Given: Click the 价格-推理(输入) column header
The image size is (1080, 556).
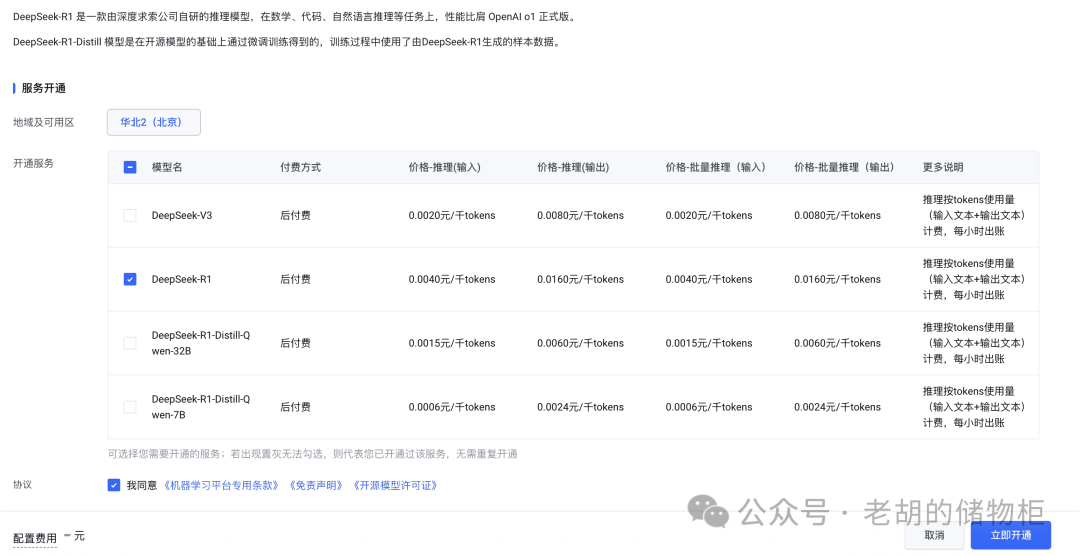Looking at the screenshot, I should tap(444, 167).
